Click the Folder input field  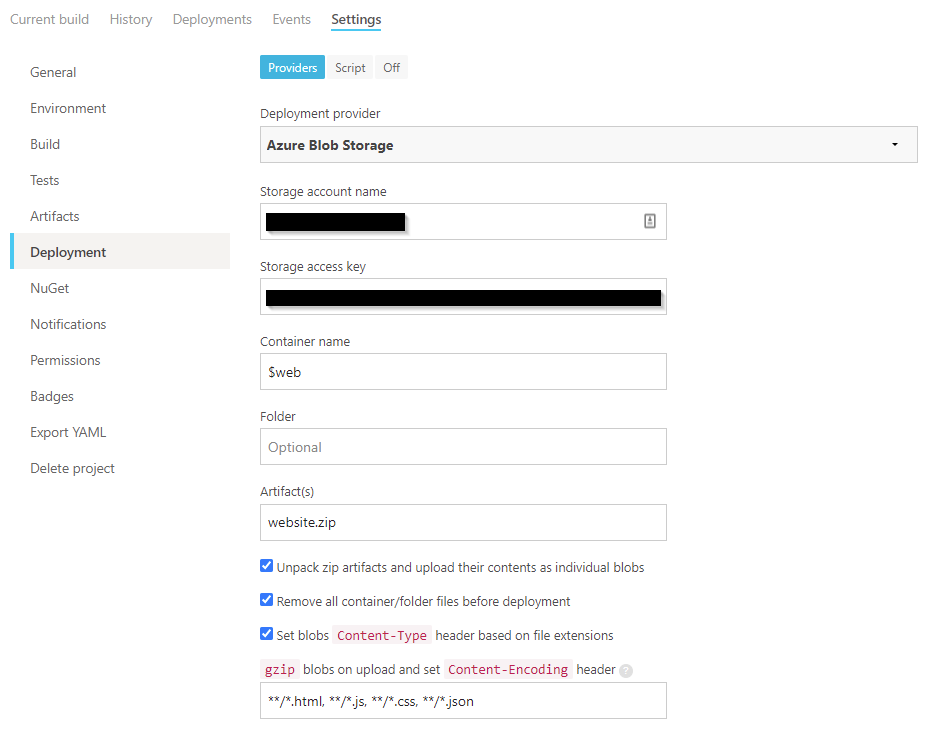[x=463, y=447]
